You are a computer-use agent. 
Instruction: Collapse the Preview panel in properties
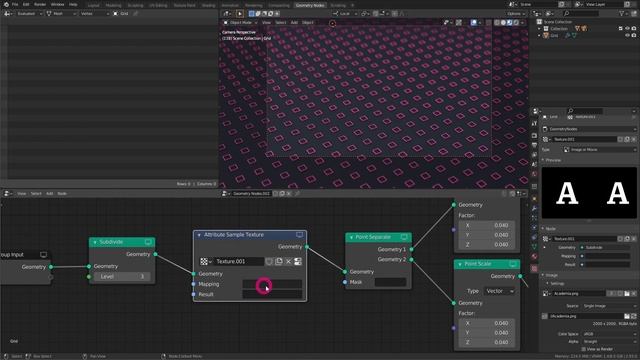[543, 160]
